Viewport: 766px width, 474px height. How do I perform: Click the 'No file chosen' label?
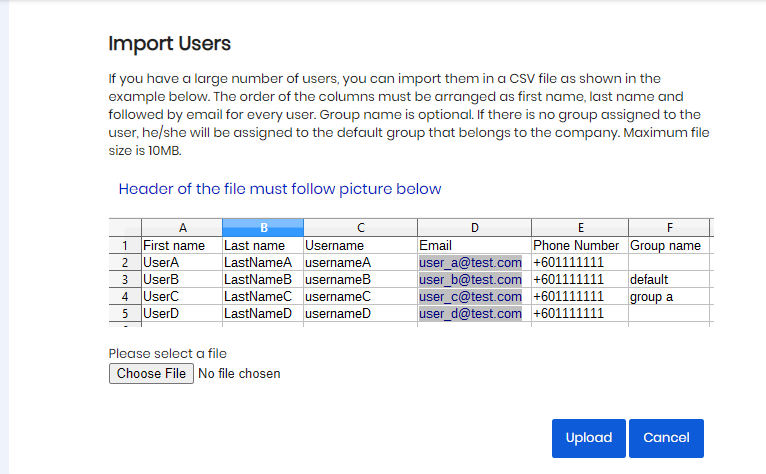pyautogui.click(x=239, y=374)
